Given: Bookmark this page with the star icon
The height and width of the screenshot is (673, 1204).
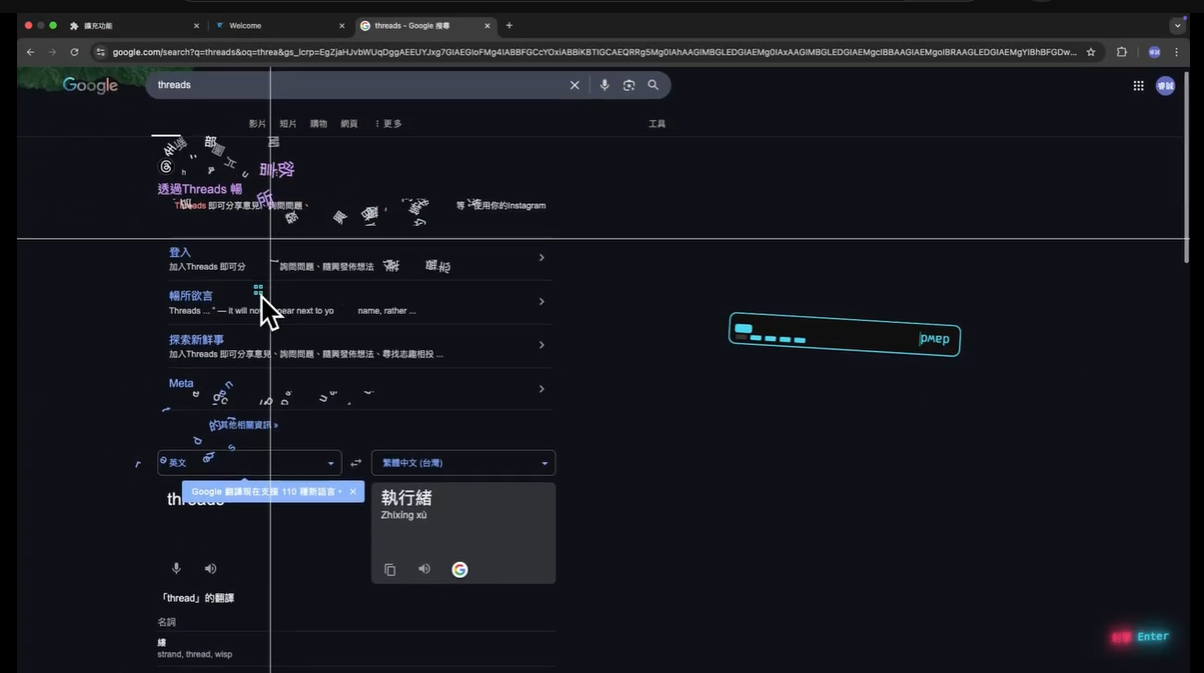Looking at the screenshot, I should click(1091, 52).
